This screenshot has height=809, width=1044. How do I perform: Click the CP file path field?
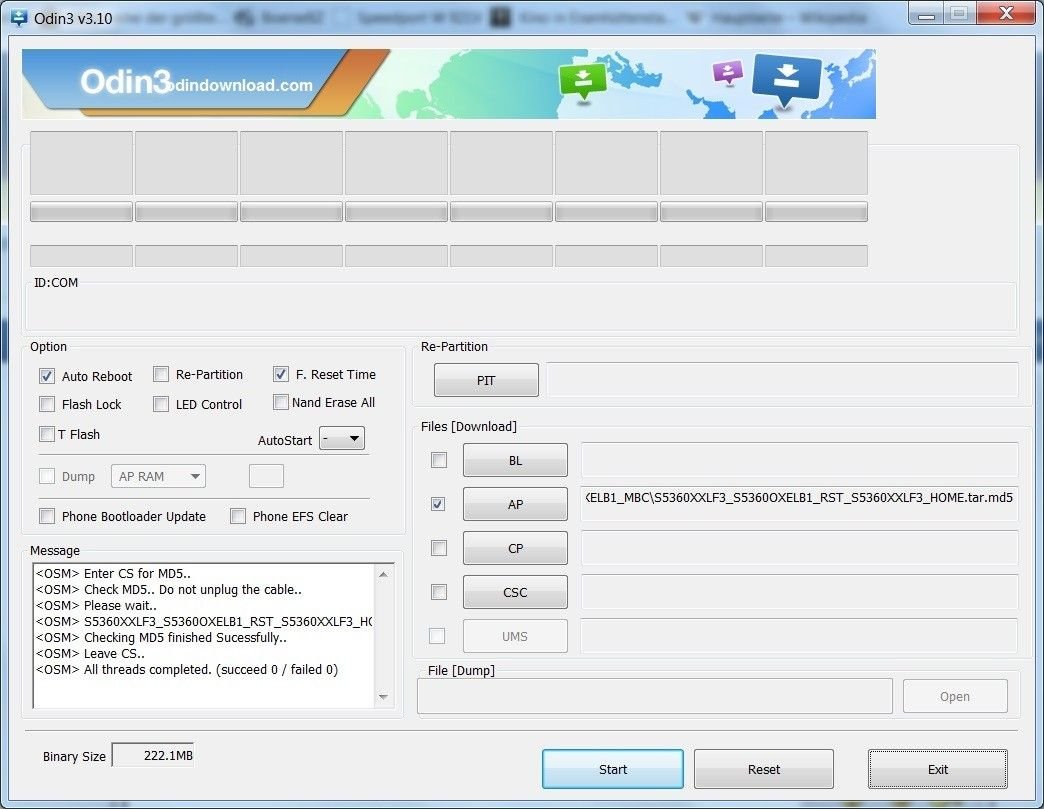click(x=800, y=547)
